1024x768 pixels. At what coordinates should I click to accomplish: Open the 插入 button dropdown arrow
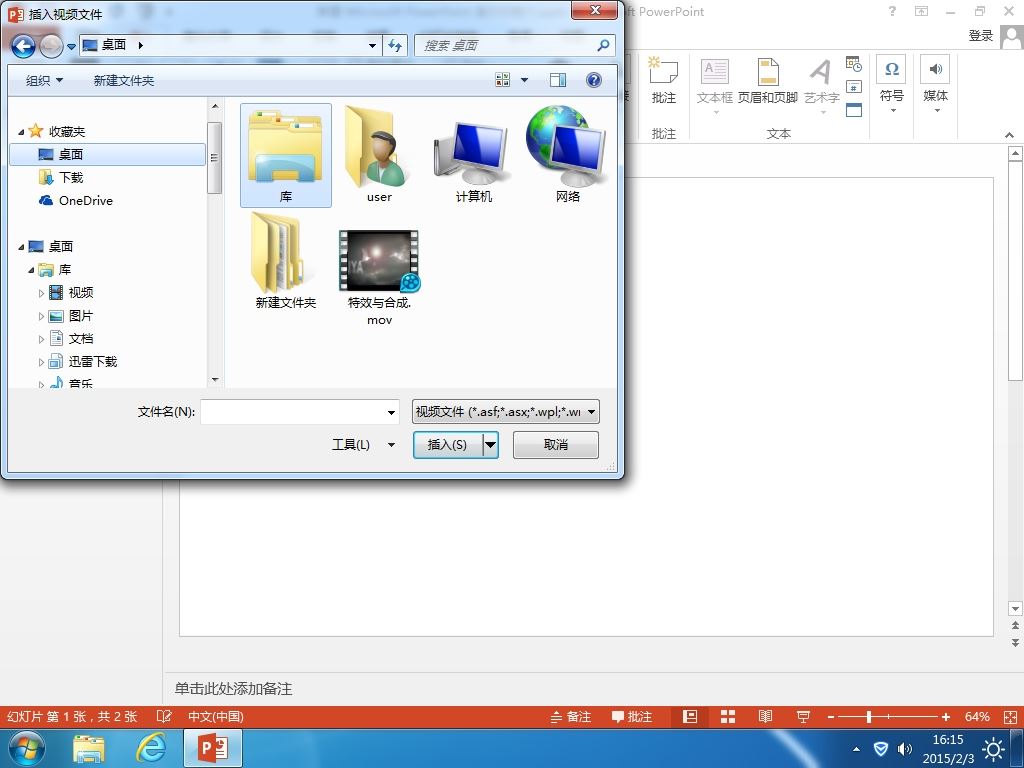490,445
